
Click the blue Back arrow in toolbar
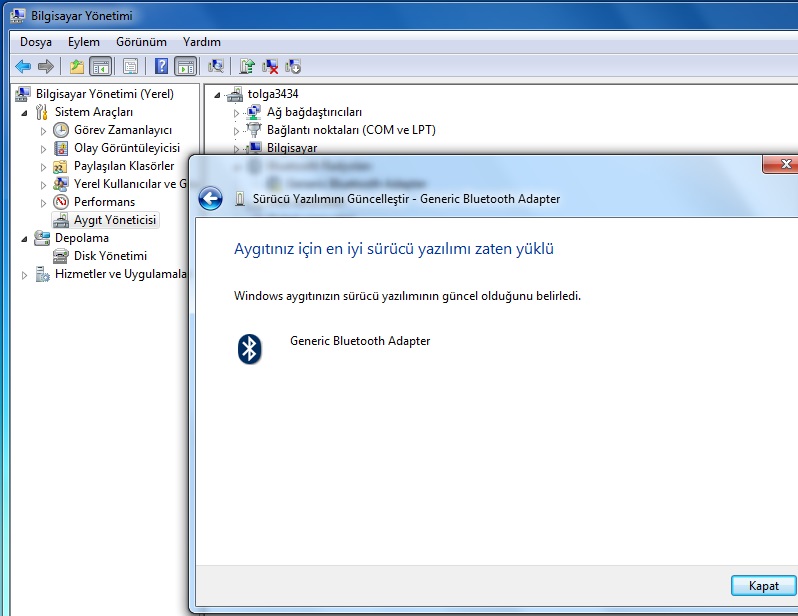pyautogui.click(x=23, y=66)
